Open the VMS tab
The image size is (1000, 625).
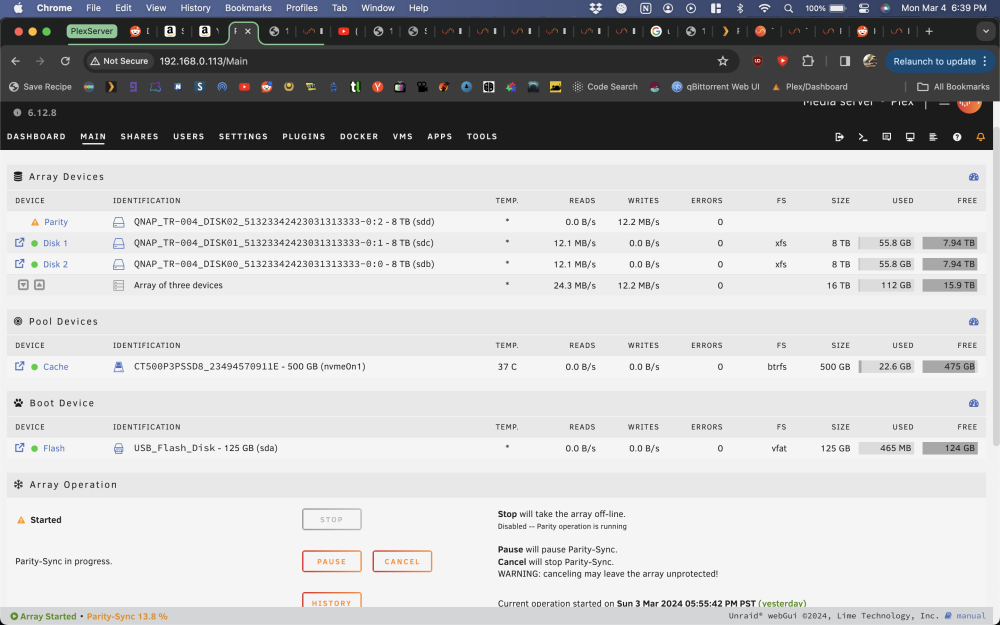pyautogui.click(x=402, y=136)
